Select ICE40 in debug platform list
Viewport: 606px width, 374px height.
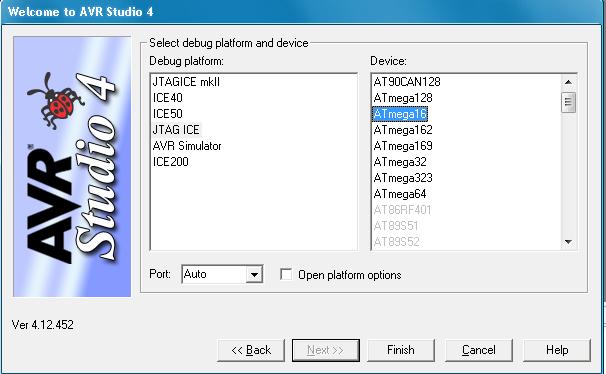167,98
